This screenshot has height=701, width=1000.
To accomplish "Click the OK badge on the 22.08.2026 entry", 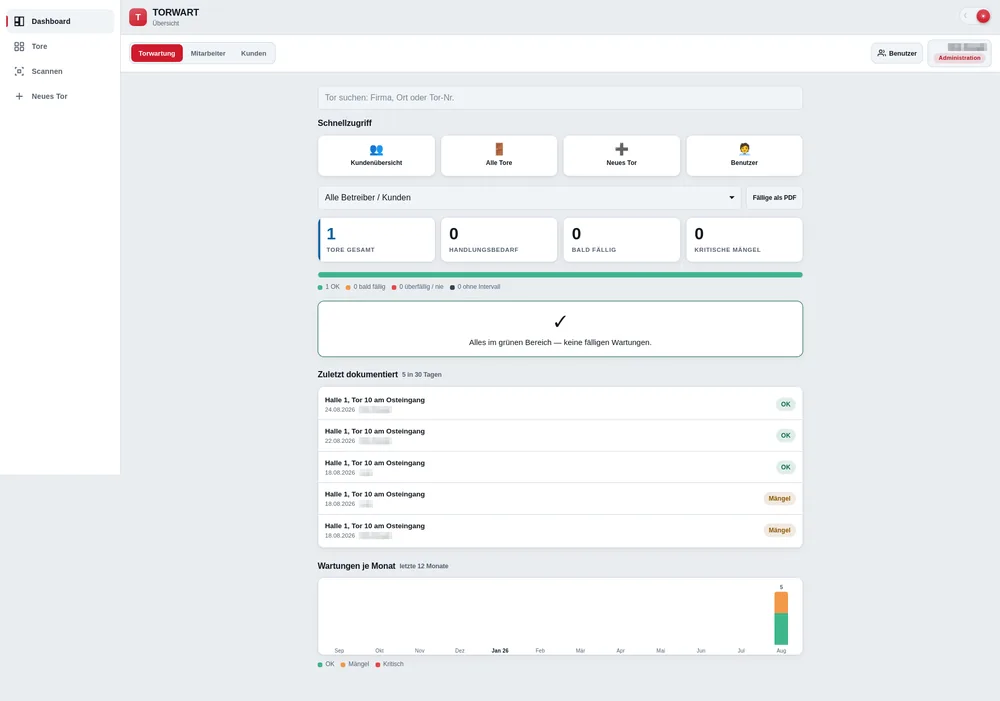I will 786,436.
